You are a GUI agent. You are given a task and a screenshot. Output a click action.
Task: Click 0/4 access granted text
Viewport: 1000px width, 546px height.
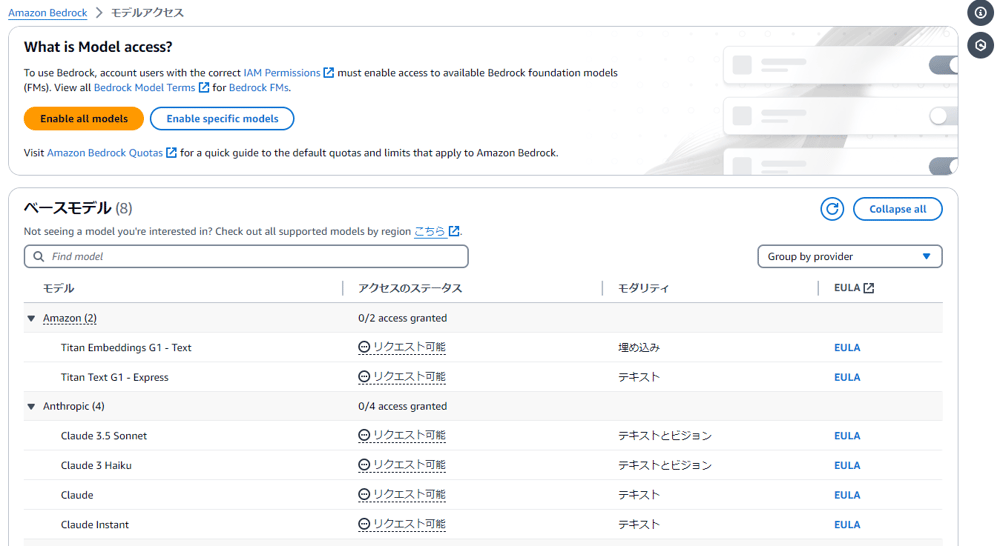point(402,406)
